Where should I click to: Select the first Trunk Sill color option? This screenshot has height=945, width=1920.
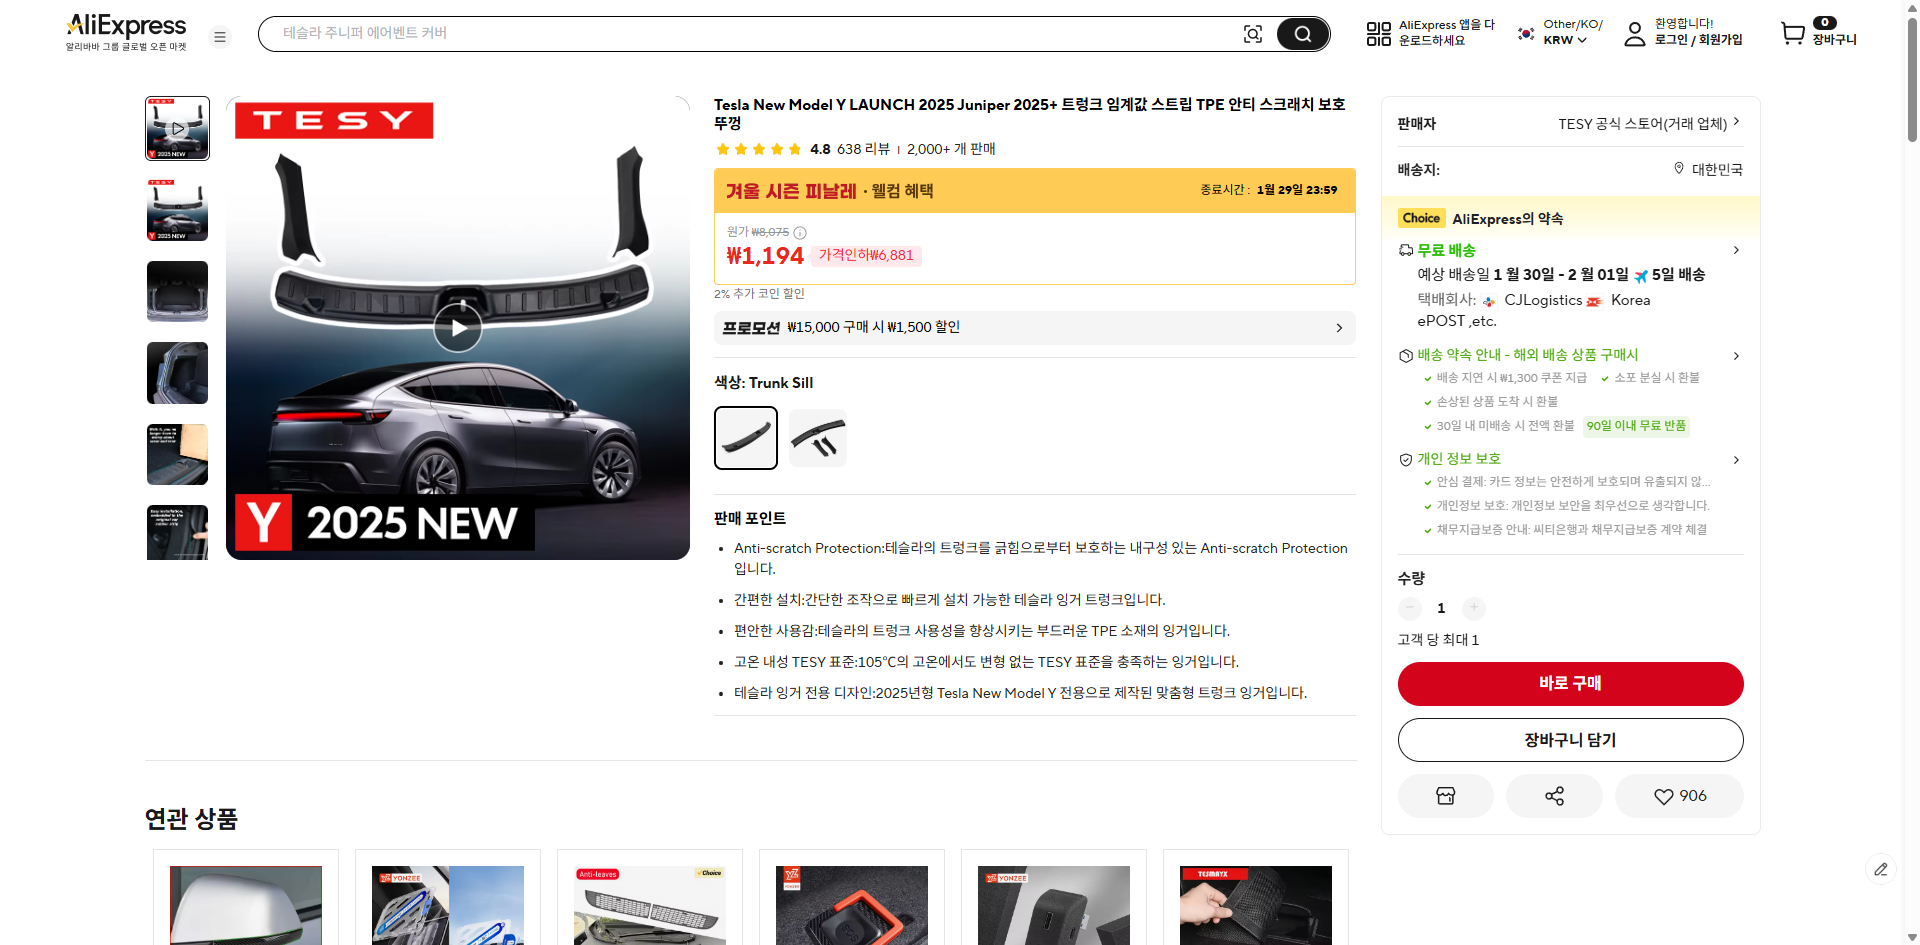[746, 438]
